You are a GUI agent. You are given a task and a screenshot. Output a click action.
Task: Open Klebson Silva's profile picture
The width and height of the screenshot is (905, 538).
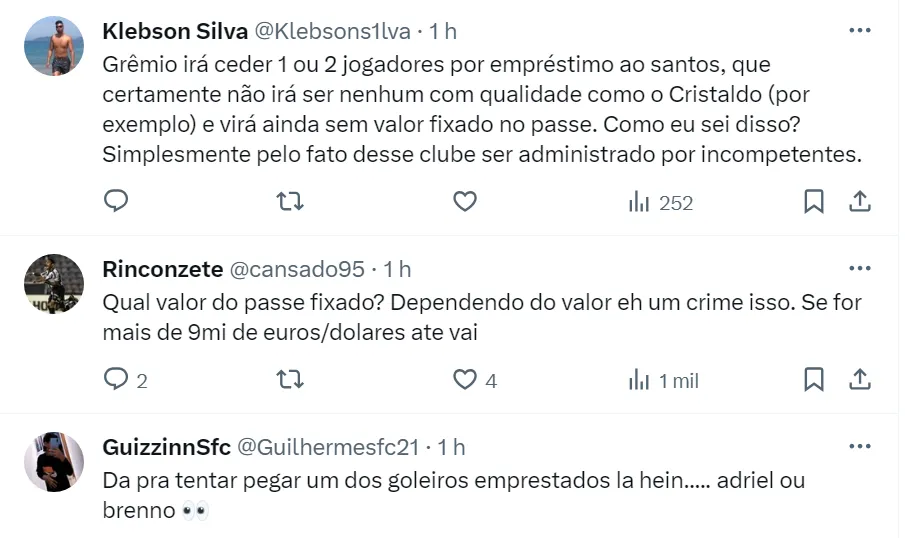coord(54,46)
